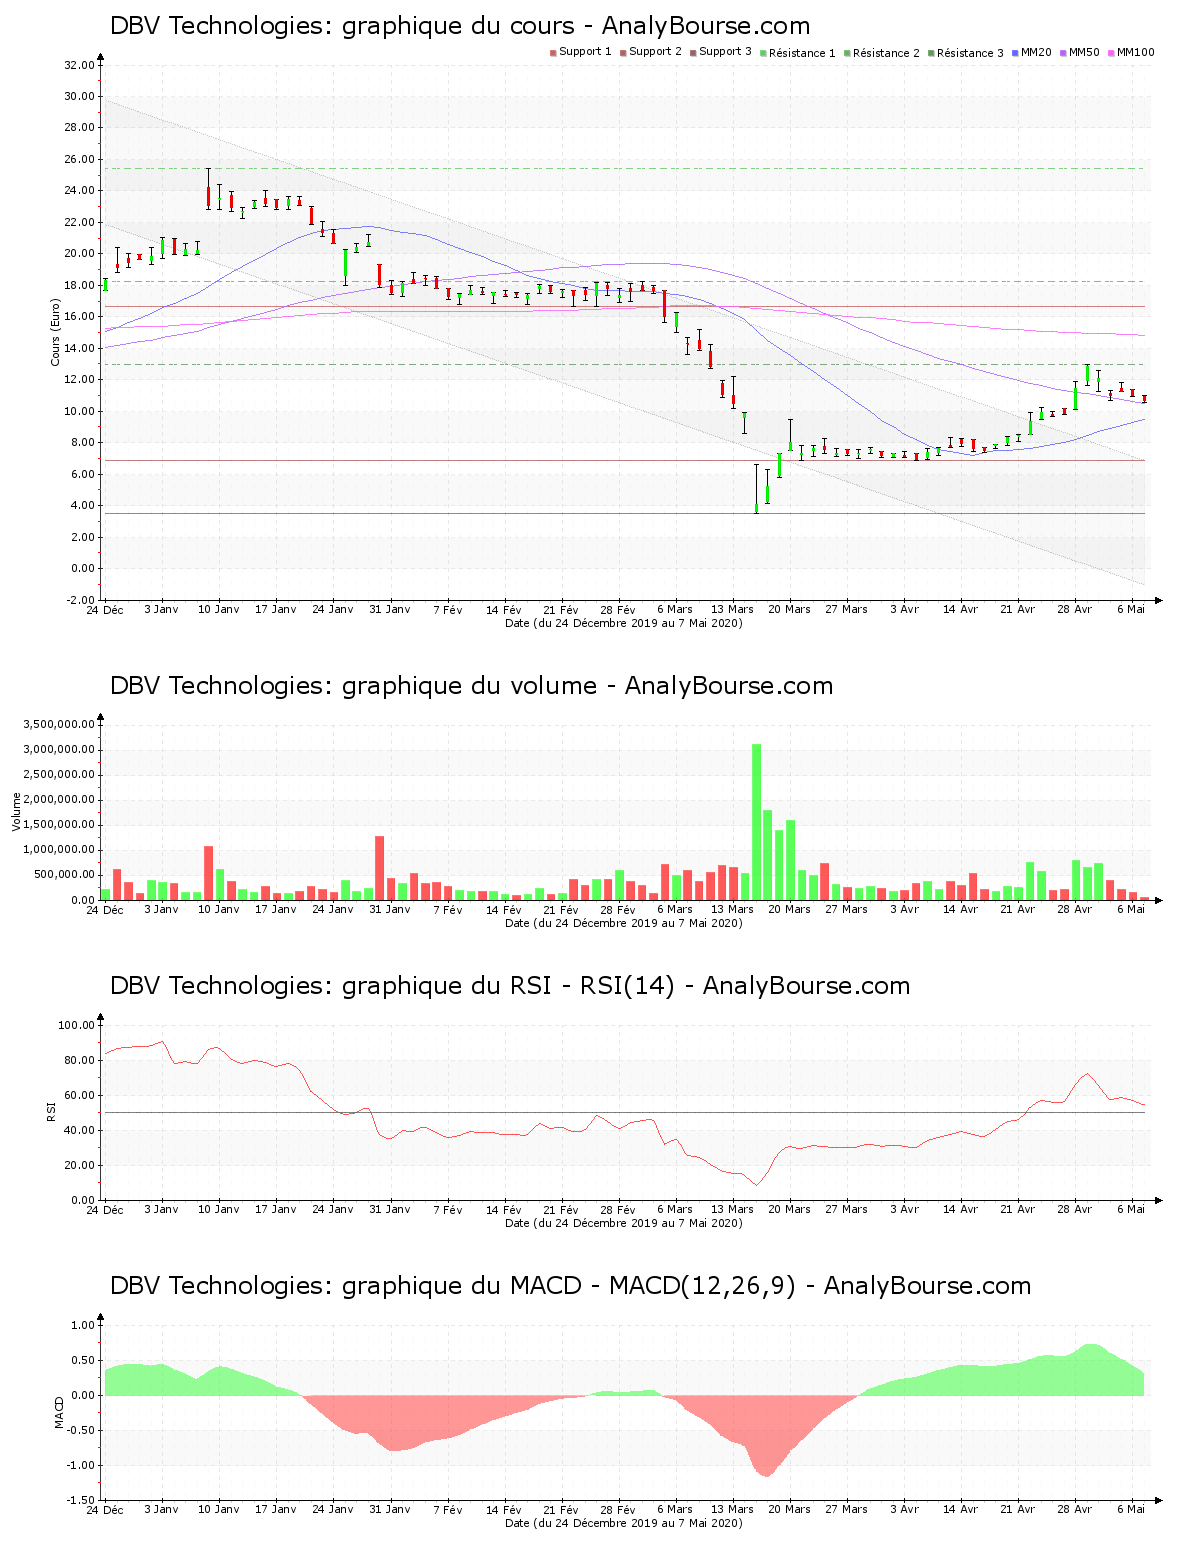The width and height of the screenshot is (1200, 1550).
Task: Click the Support 2 legend entry
Action: pos(650,52)
